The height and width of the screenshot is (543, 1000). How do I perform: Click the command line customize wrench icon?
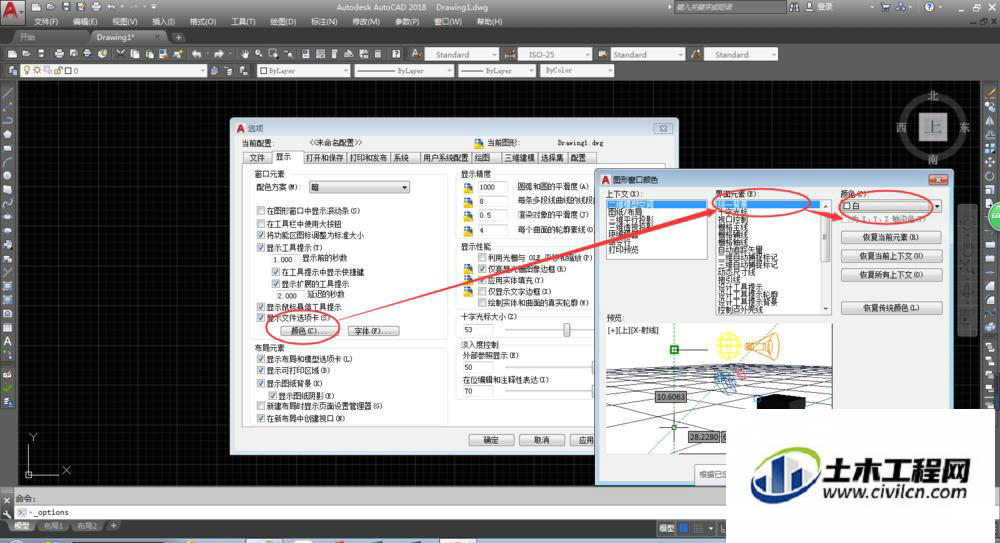tap(7, 512)
